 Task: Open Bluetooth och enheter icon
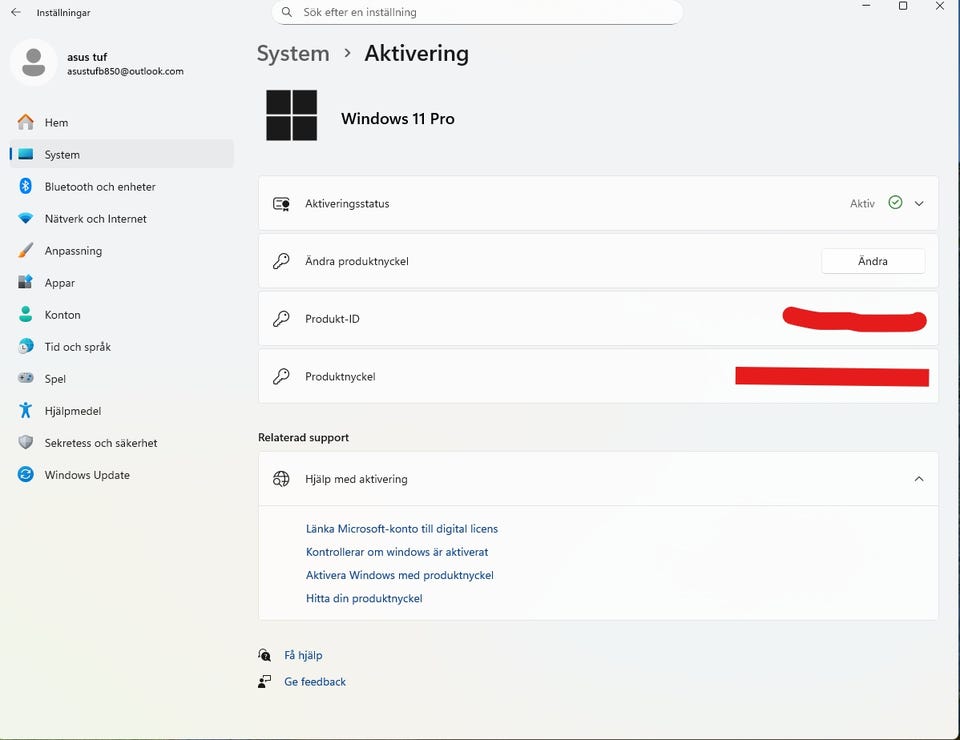pos(26,186)
